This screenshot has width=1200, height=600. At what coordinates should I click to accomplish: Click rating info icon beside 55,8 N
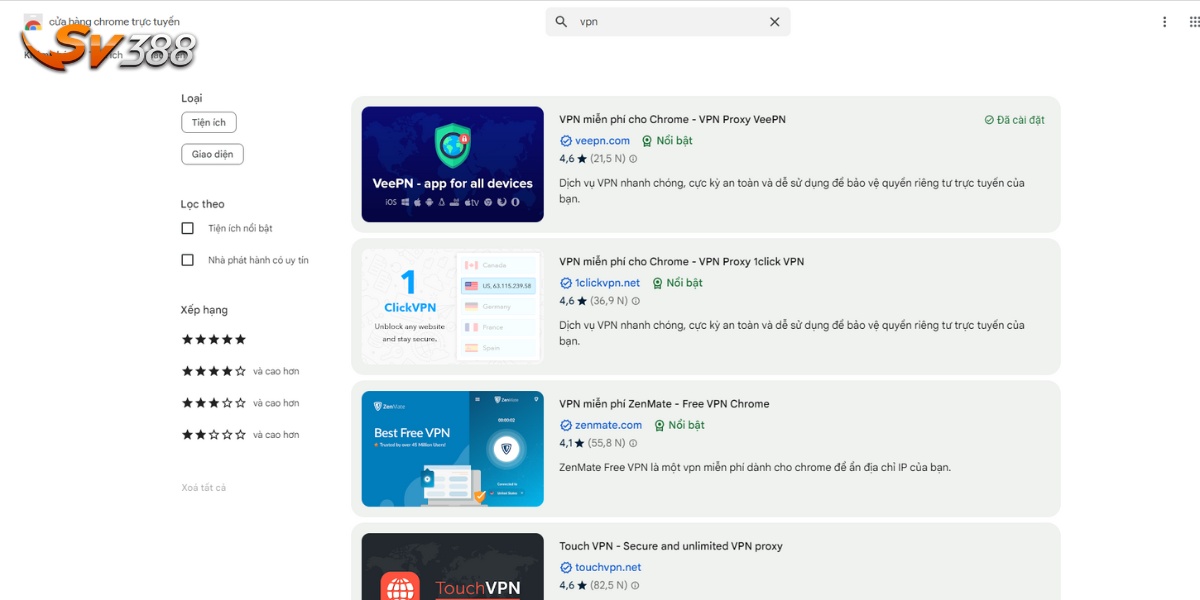click(x=633, y=443)
